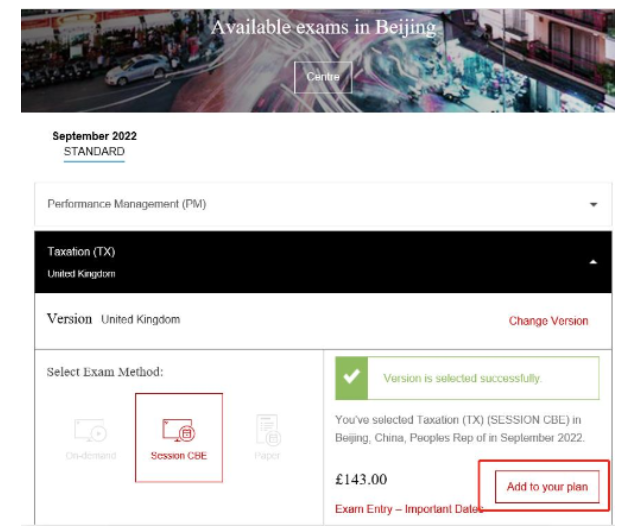Viewport: 632px width, 531px height.
Task: Click the Centre button on the banner
Action: click(x=322, y=77)
